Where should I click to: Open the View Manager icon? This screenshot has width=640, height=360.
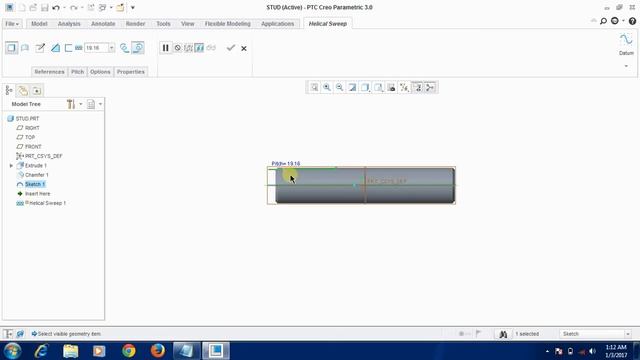click(391, 87)
